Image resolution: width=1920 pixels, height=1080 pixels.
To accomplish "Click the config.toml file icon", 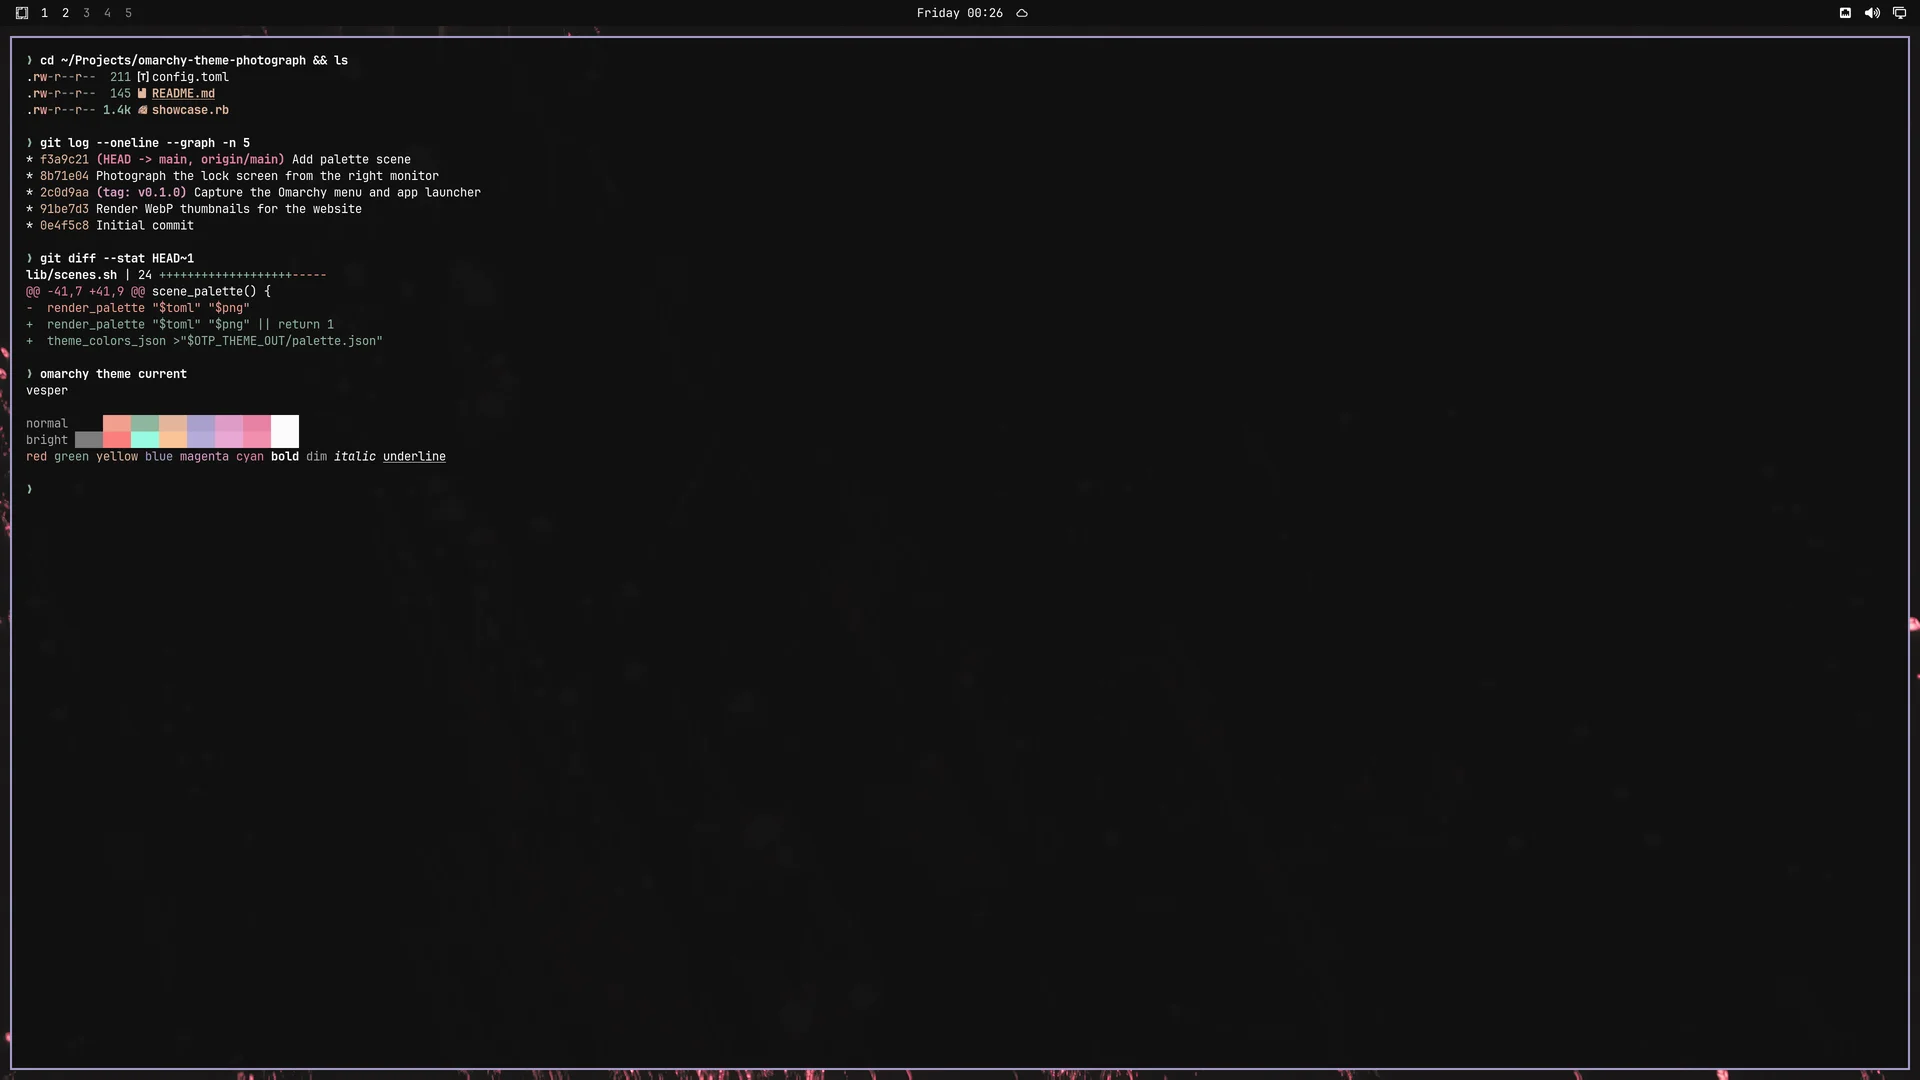I will 142,77.
